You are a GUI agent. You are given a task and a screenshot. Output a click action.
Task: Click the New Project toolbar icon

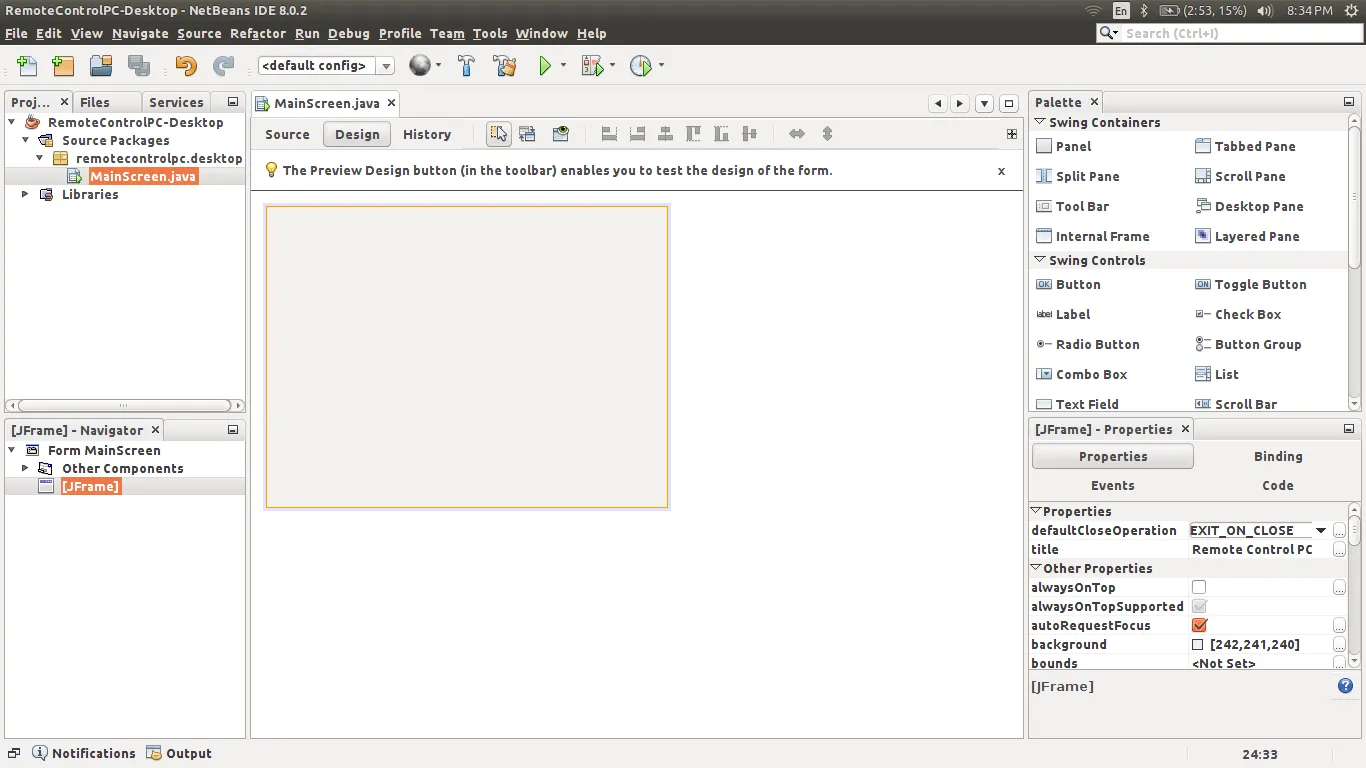click(x=63, y=66)
